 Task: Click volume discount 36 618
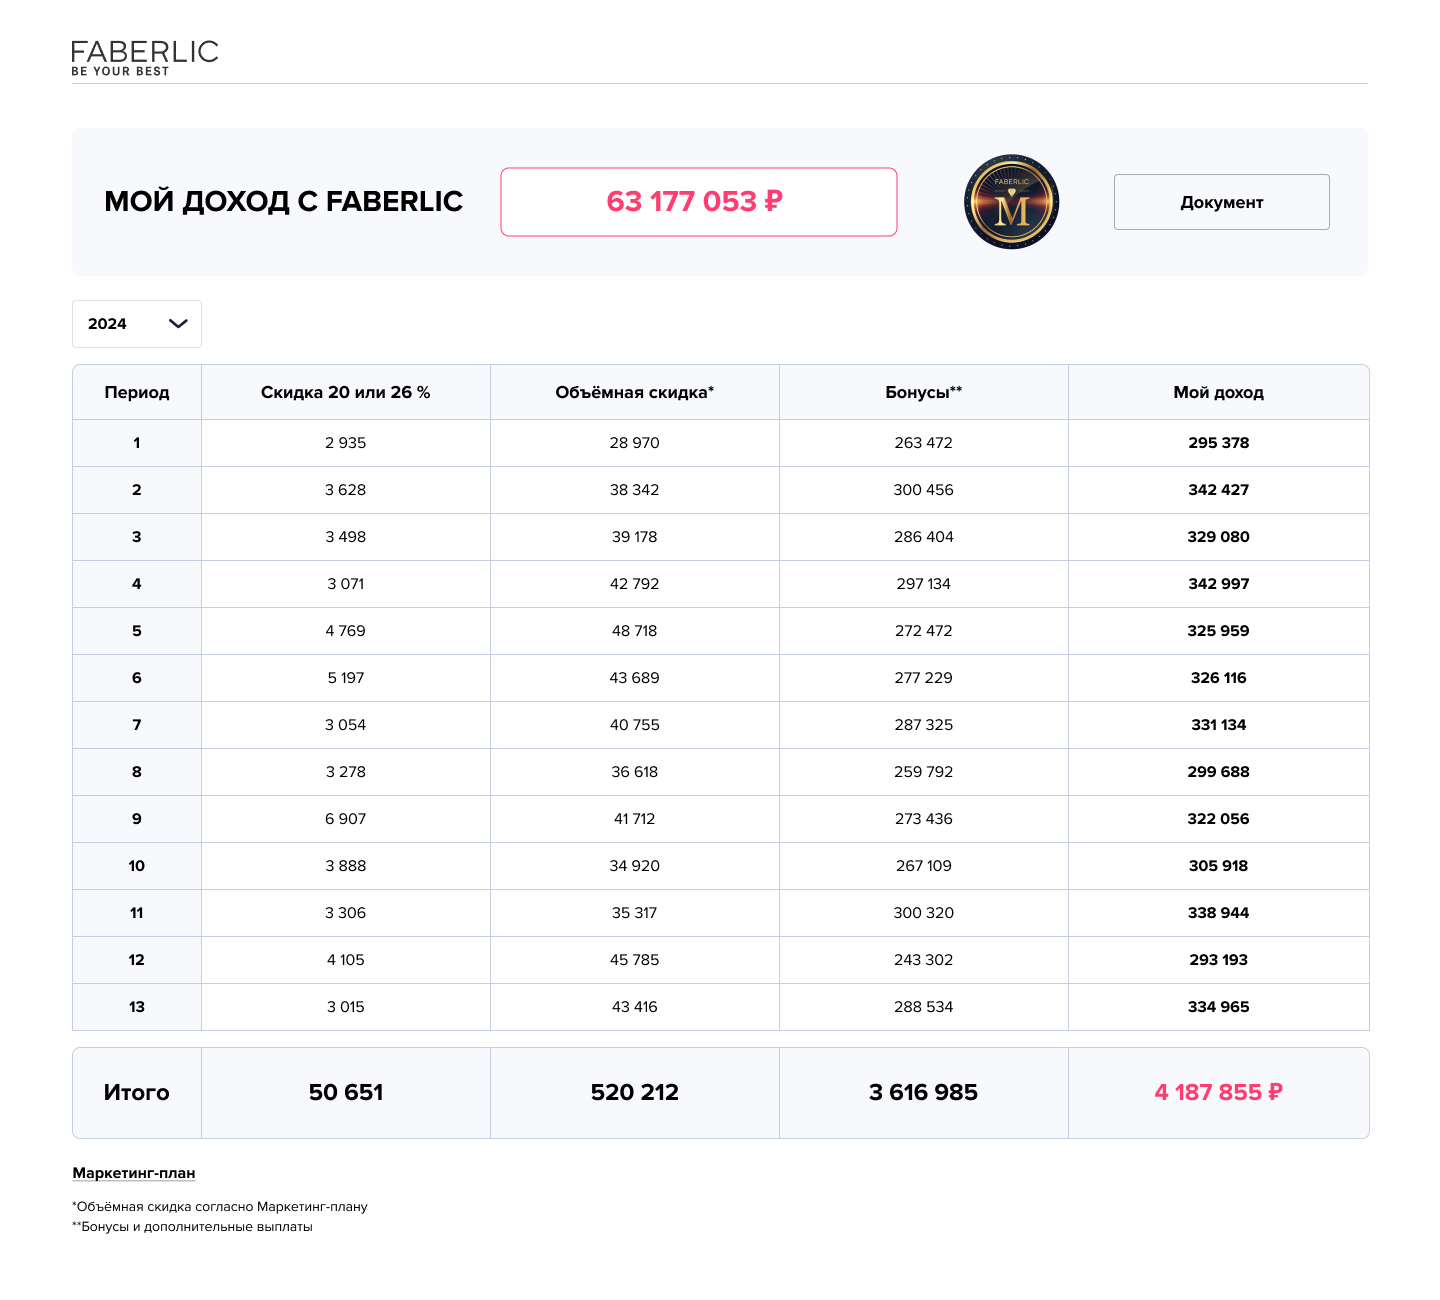(x=635, y=772)
